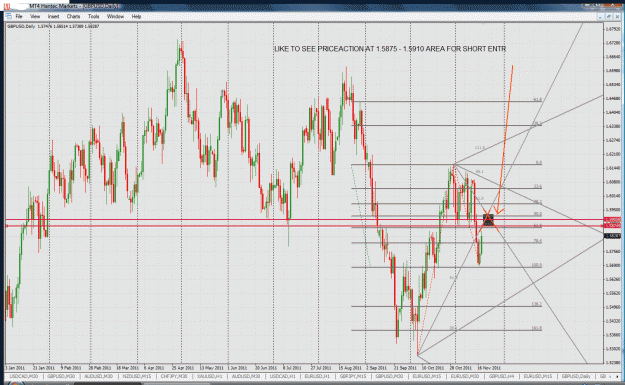Click the Windows Start button
The height and width of the screenshot is (385, 625).
tap(15, 383)
